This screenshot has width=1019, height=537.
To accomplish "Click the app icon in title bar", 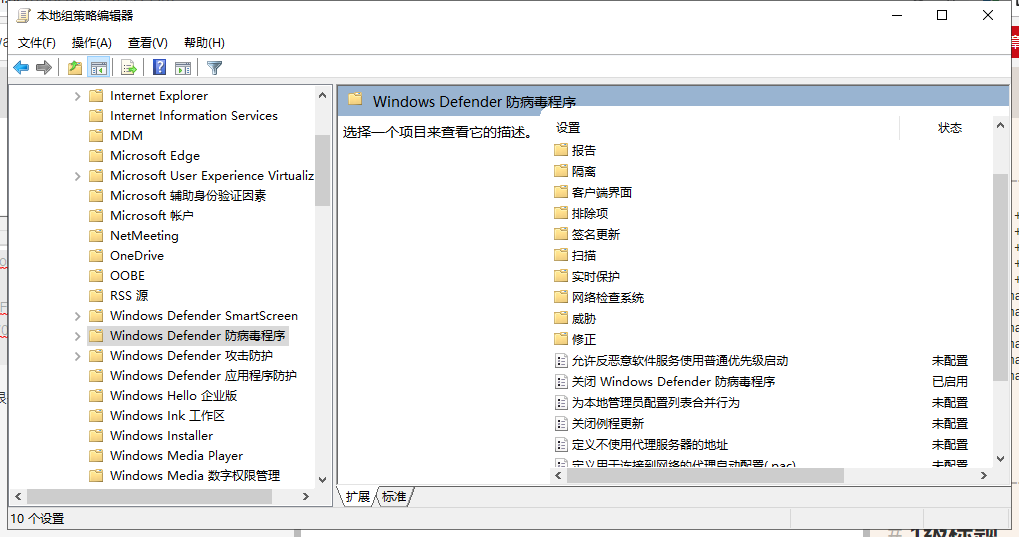I will (x=23, y=15).
